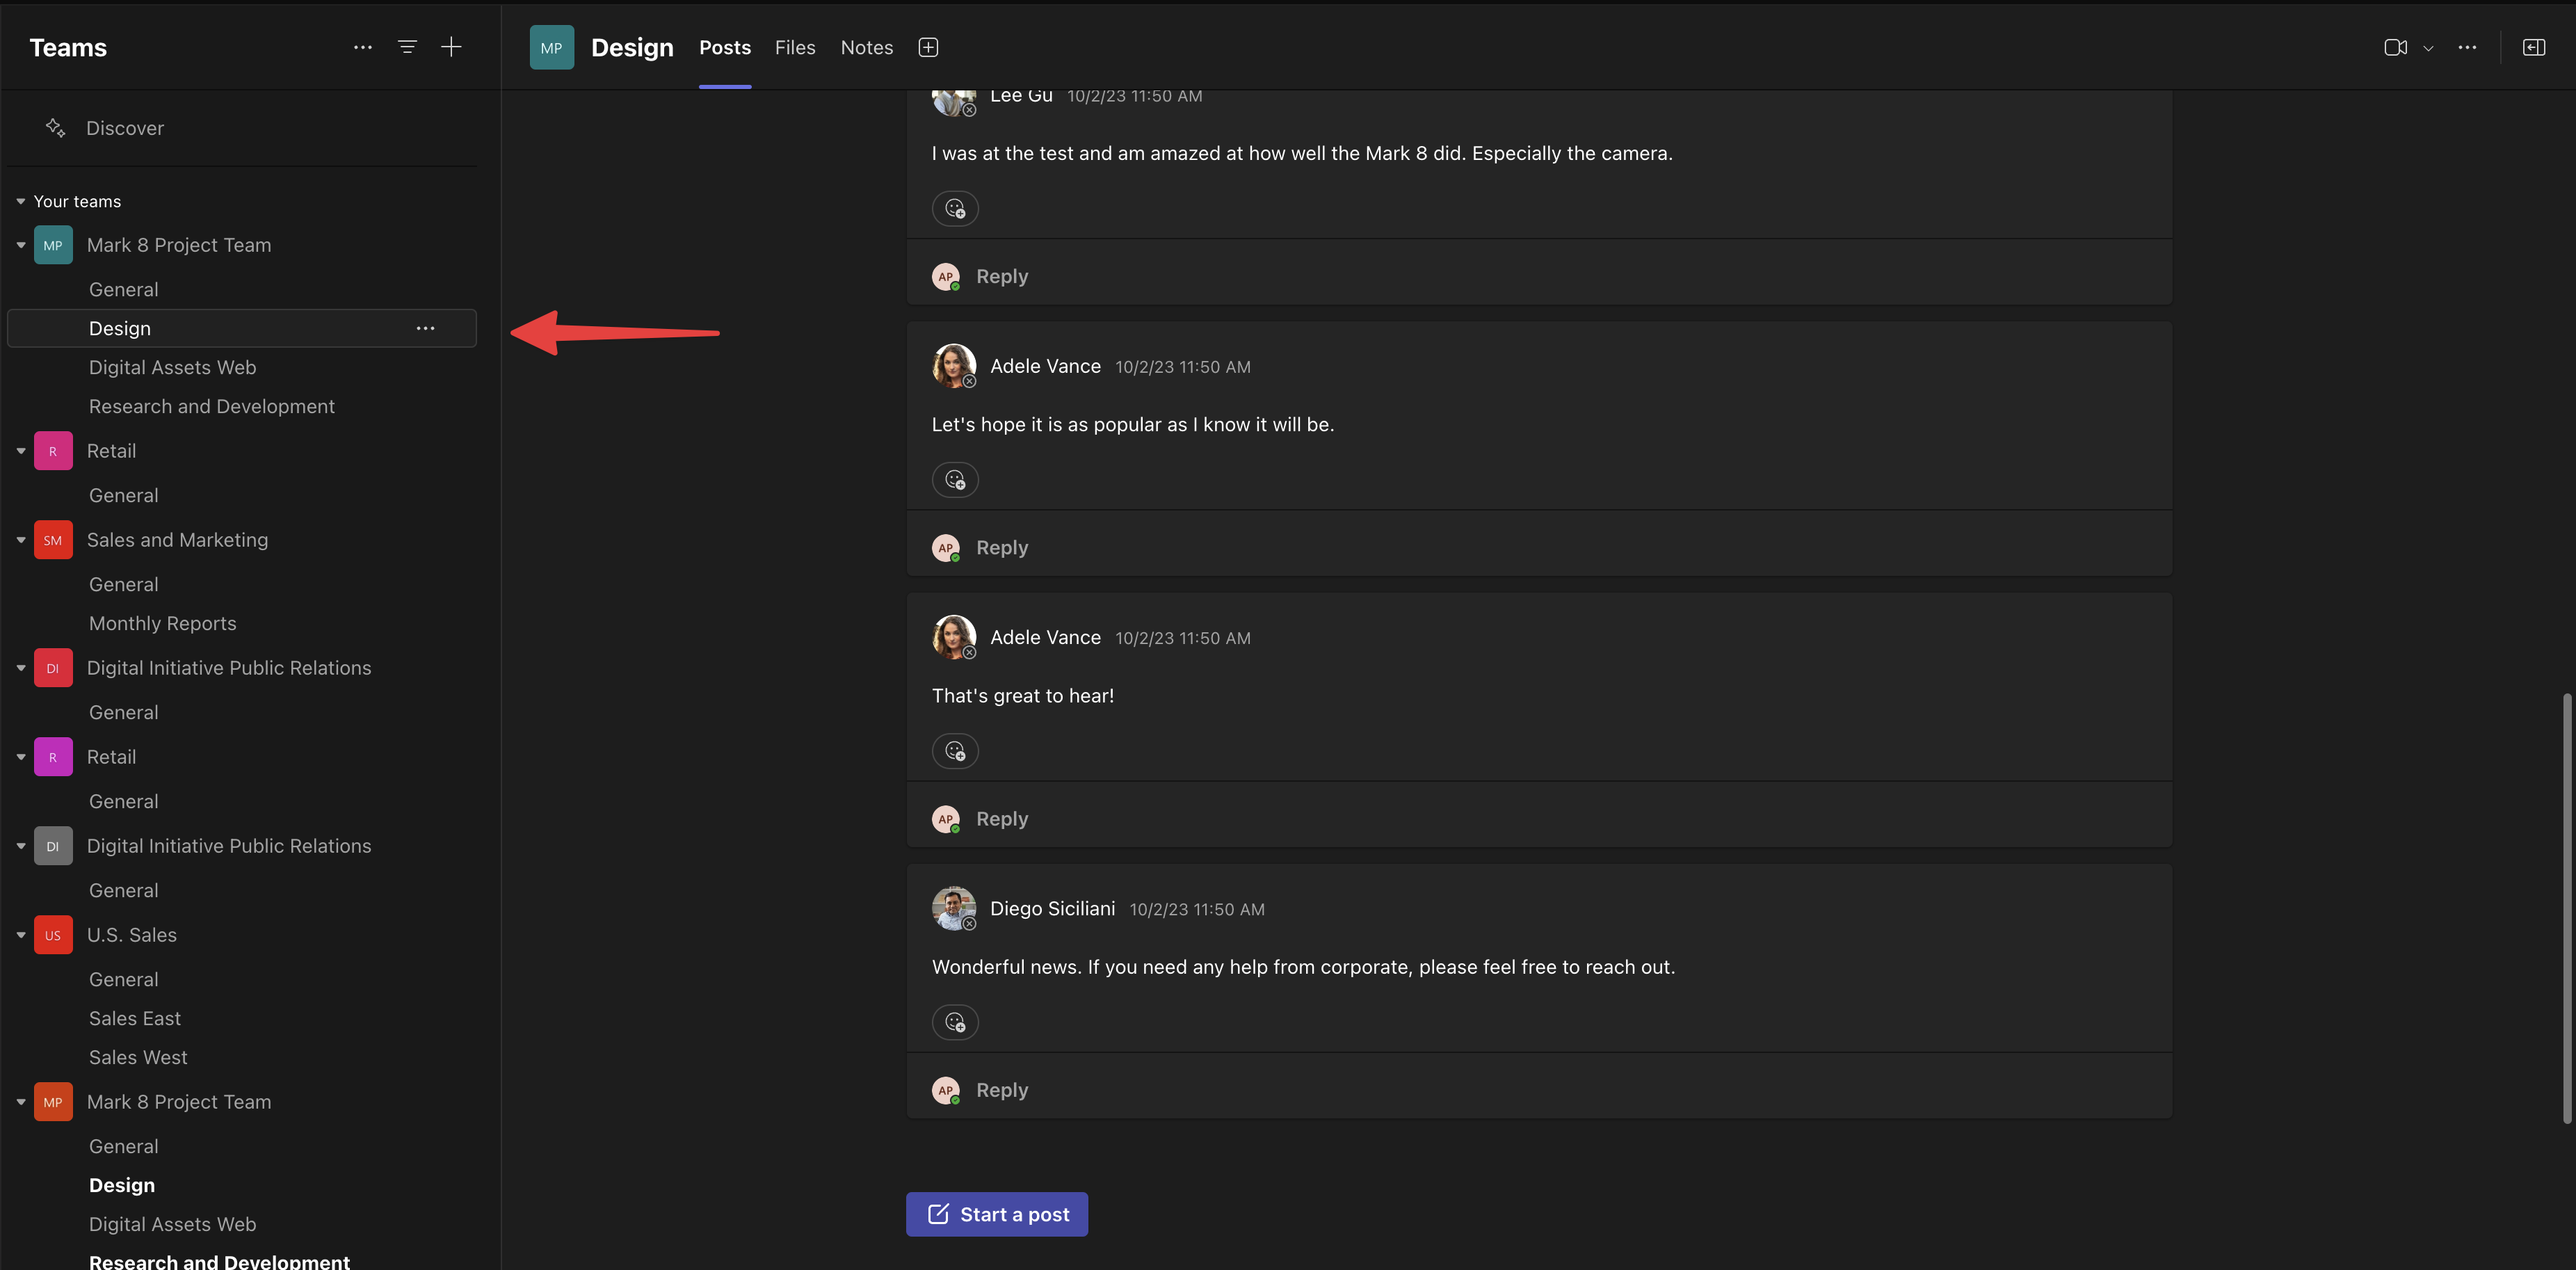Click Diego Siciliani's profile avatar
2576x1270 pixels.
(x=953, y=908)
